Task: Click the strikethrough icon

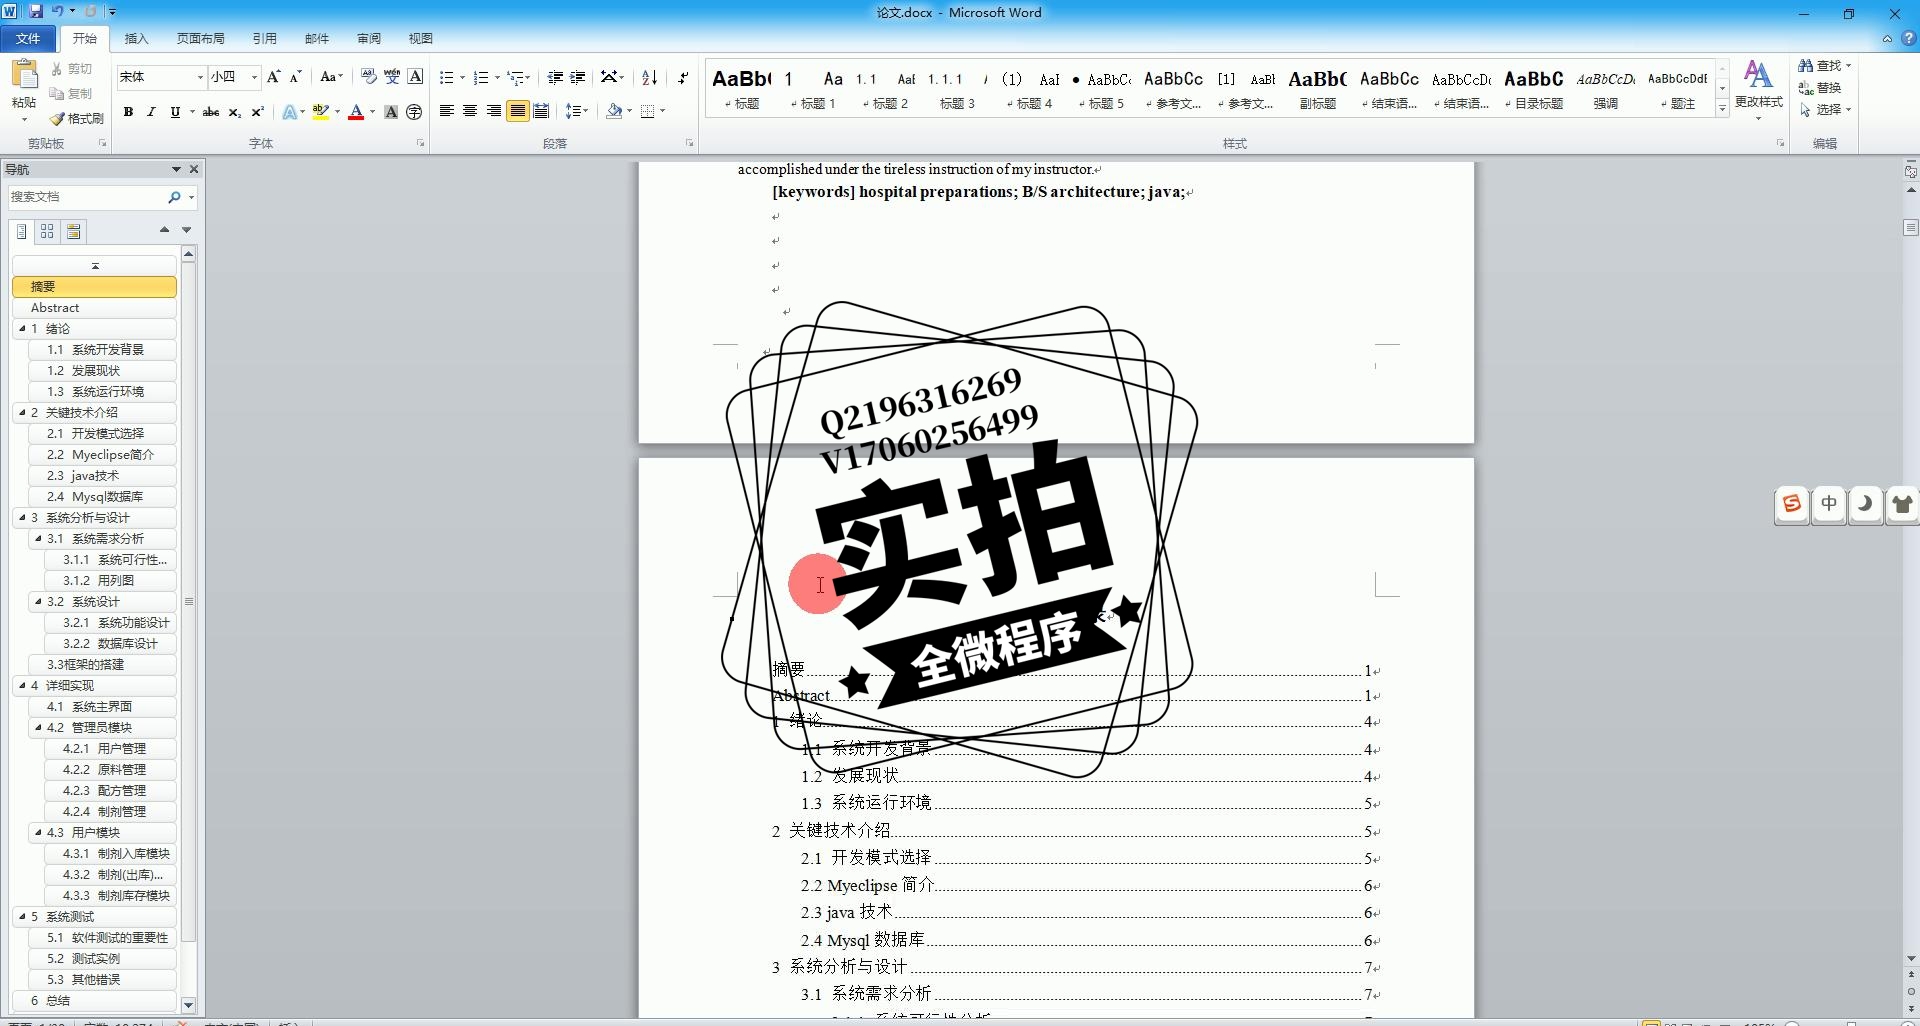Action: 210,112
